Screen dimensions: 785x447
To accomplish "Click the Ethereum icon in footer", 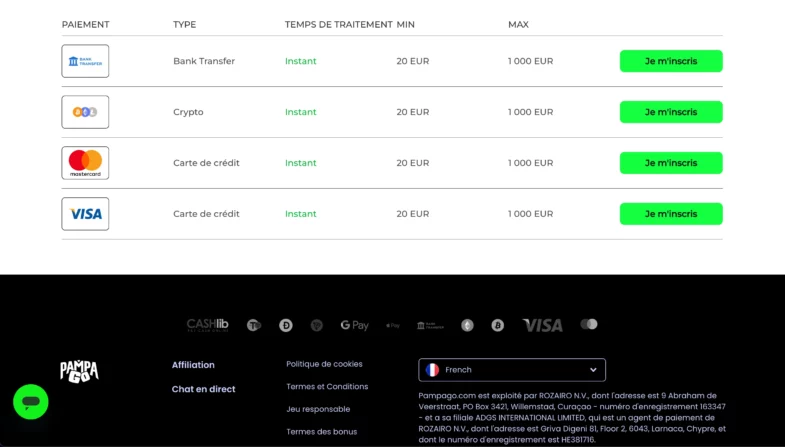I will click(467, 325).
